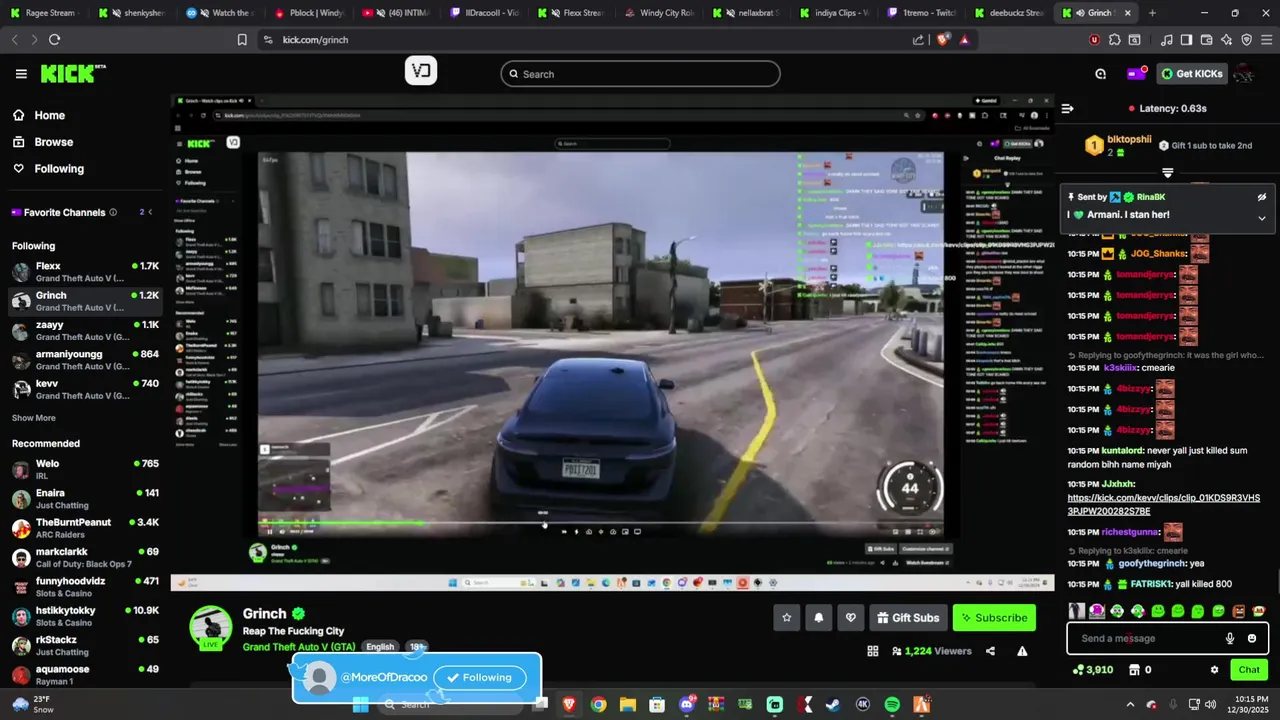Open Steam from the taskbar
The height and width of the screenshot is (720, 1280).
833,704
